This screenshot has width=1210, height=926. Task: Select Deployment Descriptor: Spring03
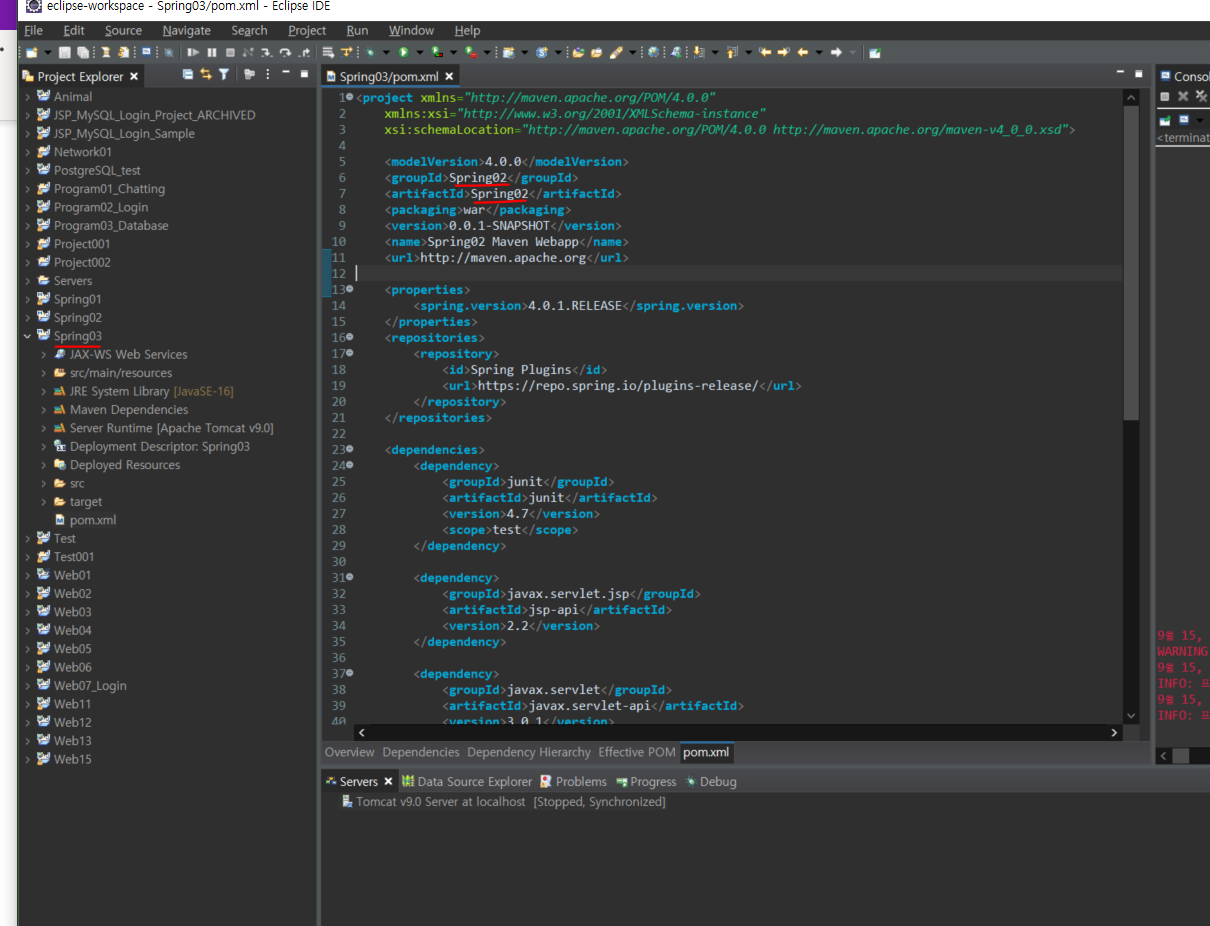(x=152, y=447)
